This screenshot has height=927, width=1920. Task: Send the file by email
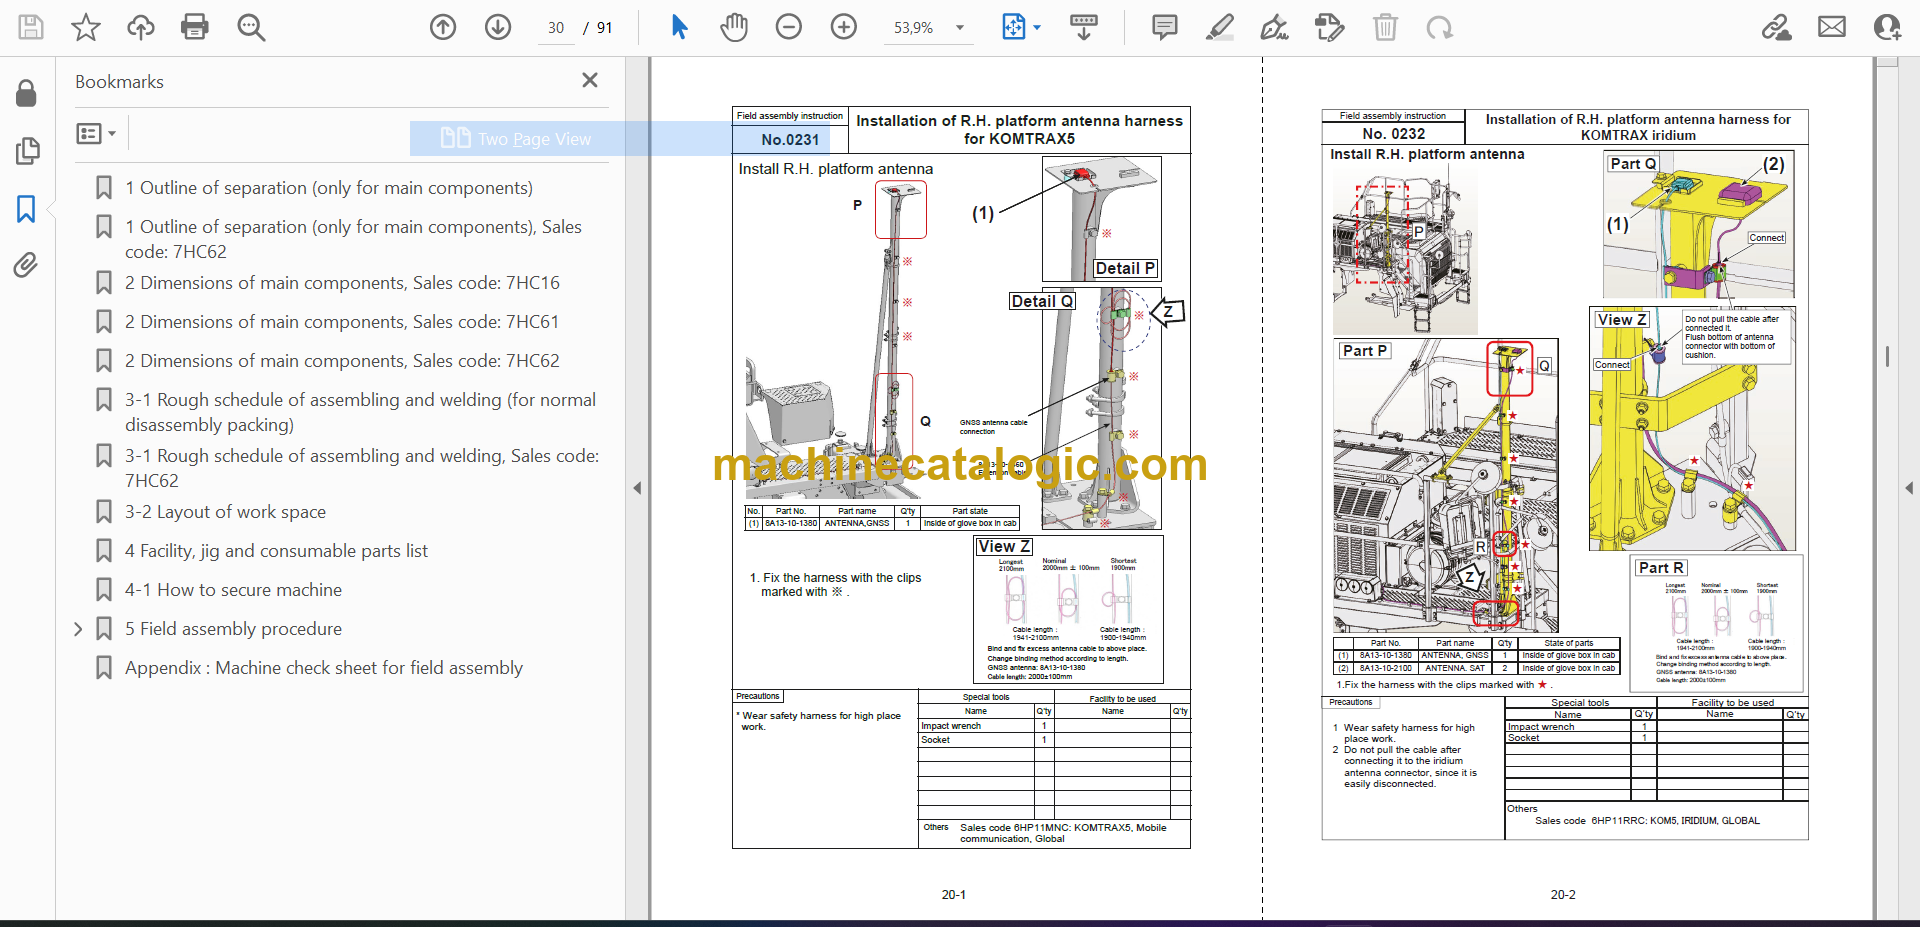coord(1832,27)
